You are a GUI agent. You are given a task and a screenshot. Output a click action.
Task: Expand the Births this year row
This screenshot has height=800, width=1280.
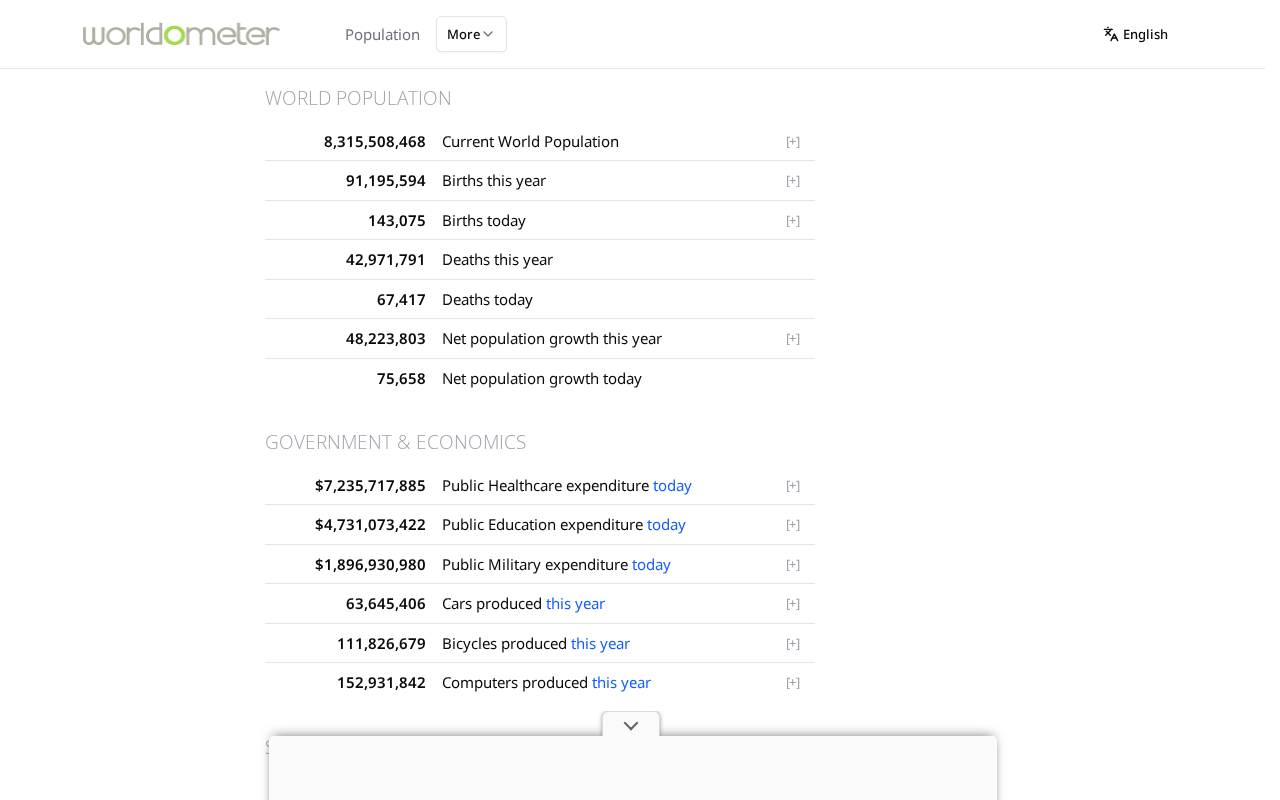[x=793, y=181]
